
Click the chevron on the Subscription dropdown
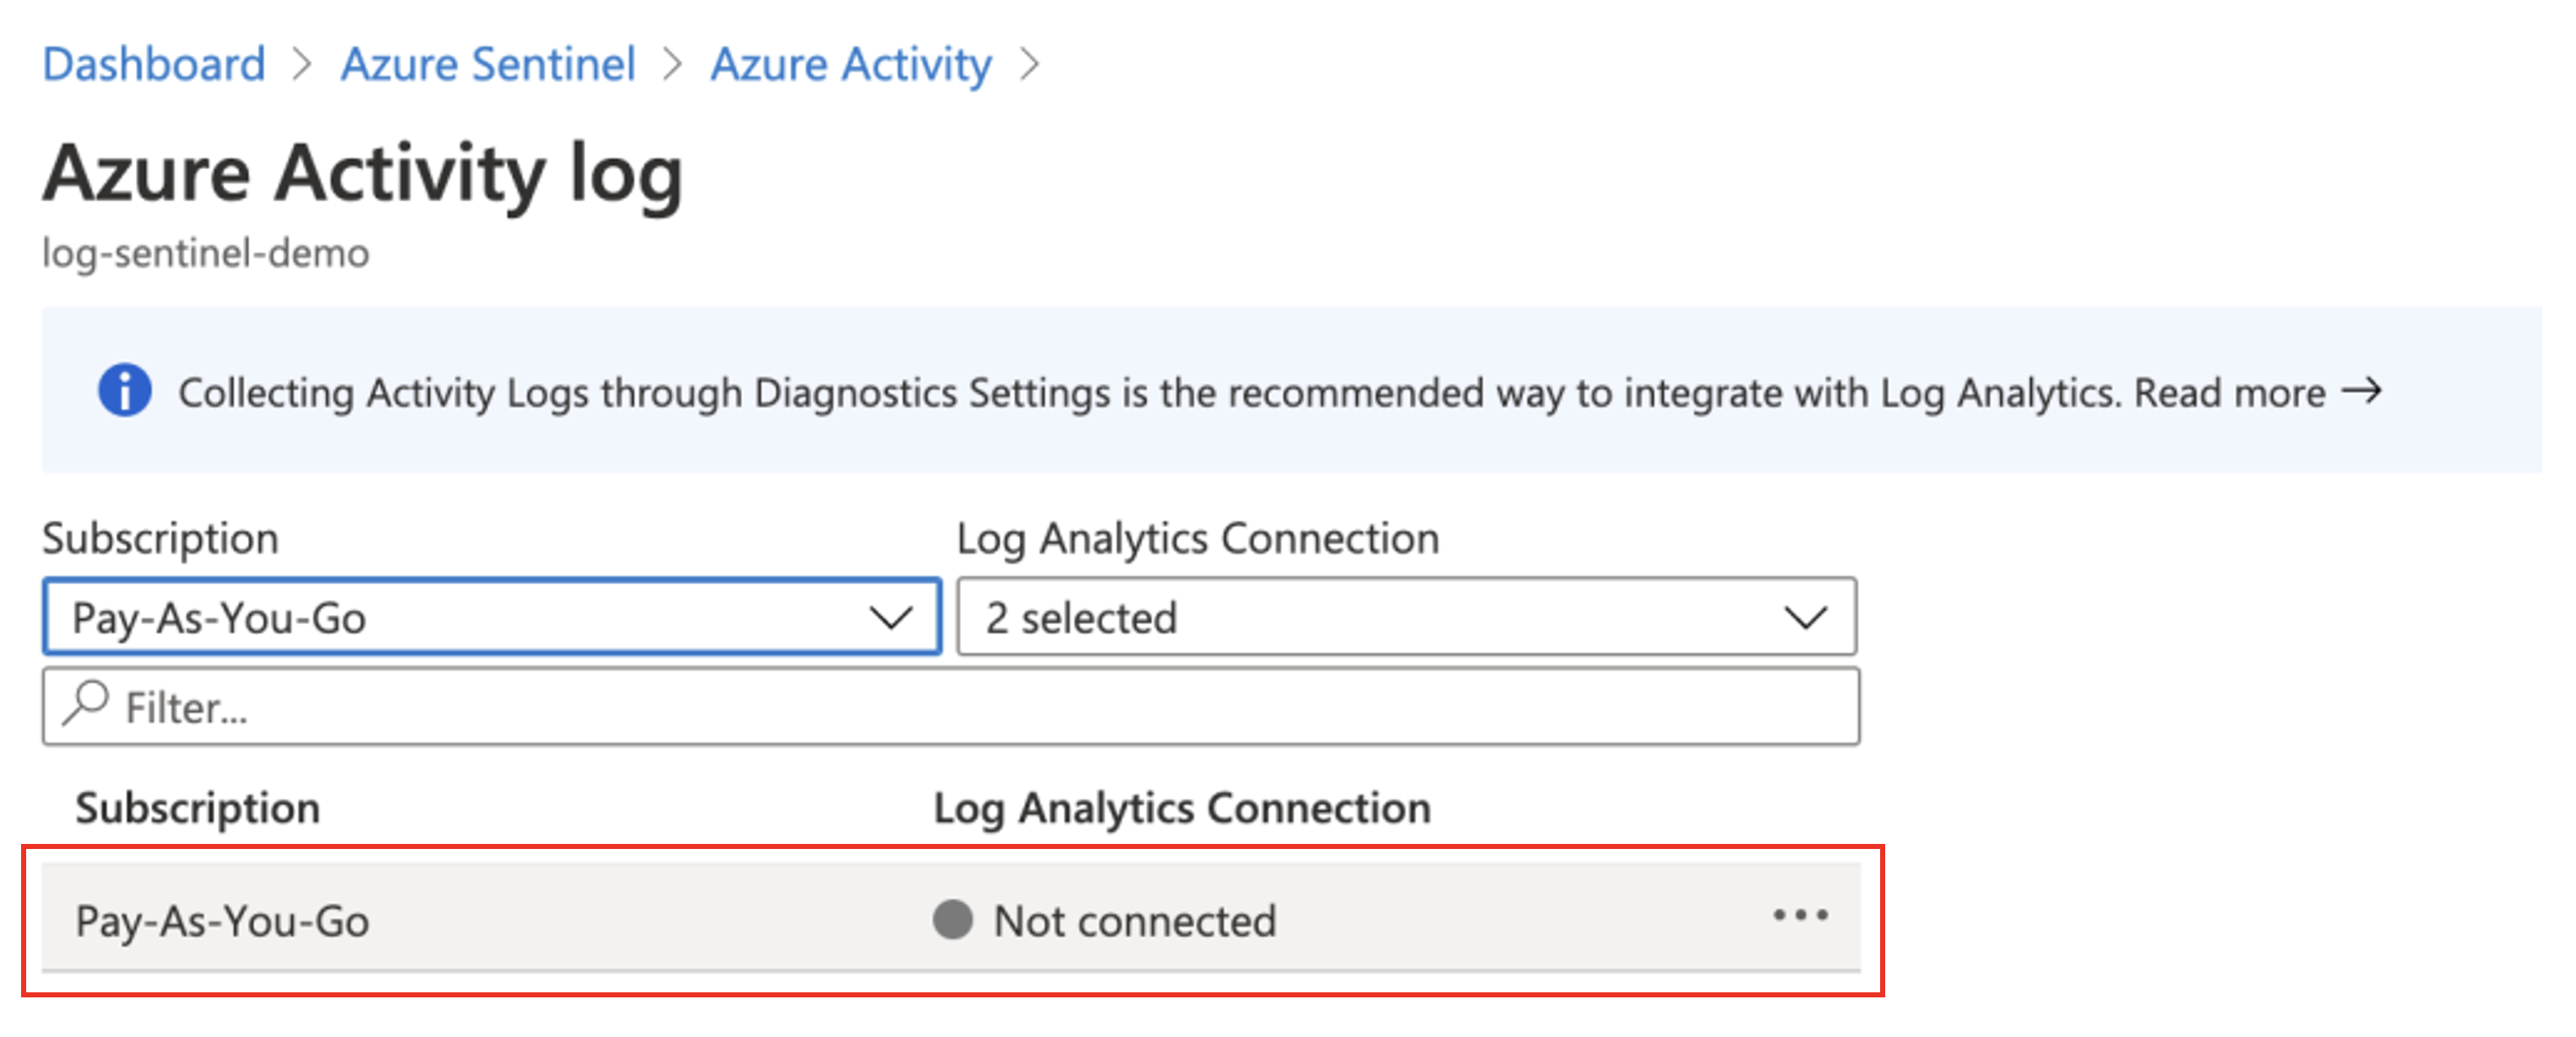(893, 617)
